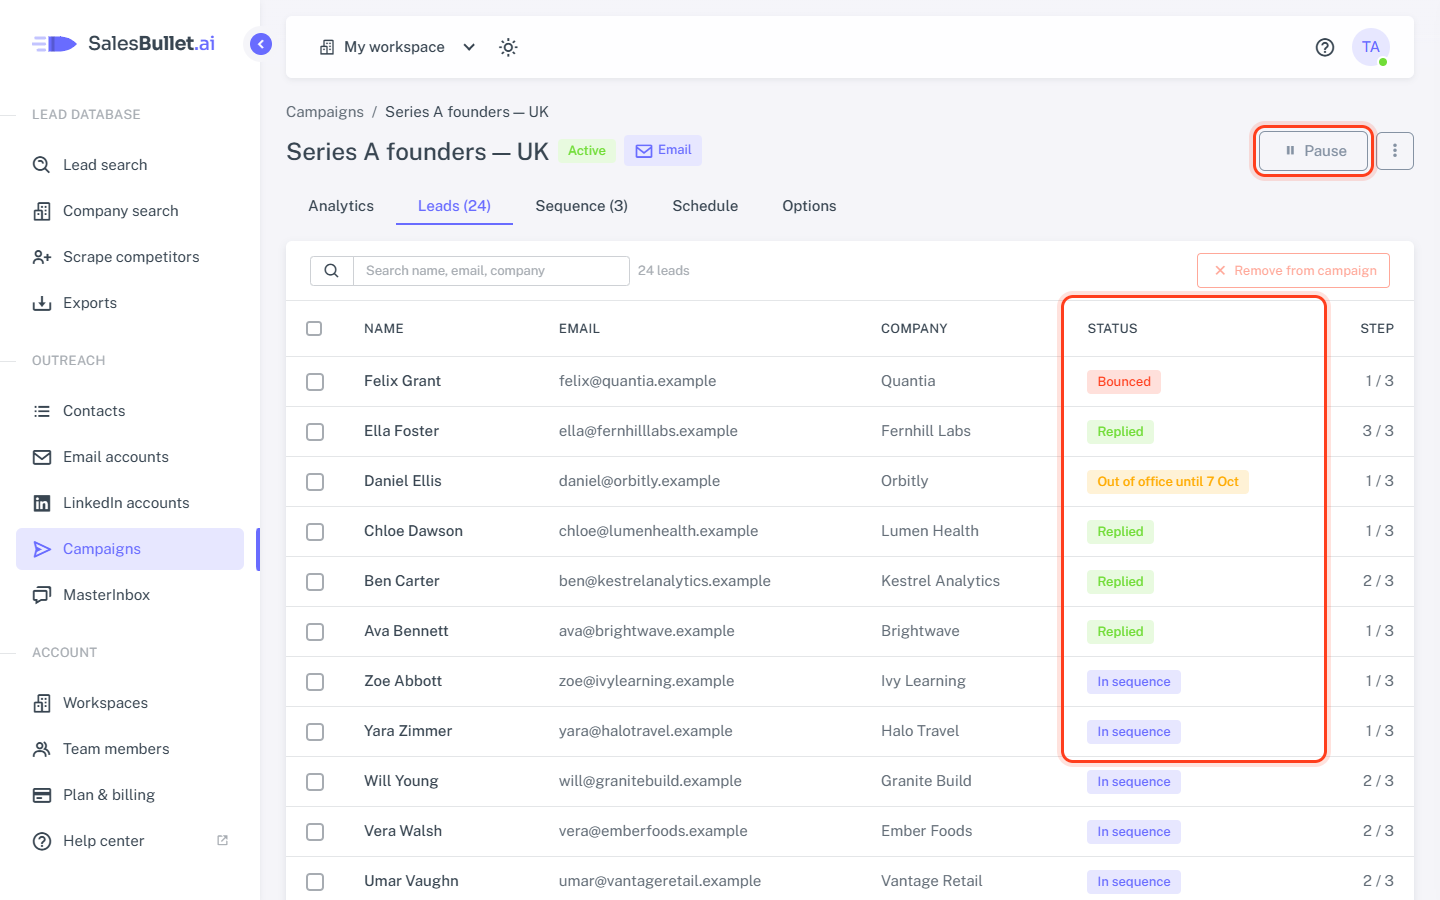
Task: Focus the search name, email, company field
Action: (491, 271)
